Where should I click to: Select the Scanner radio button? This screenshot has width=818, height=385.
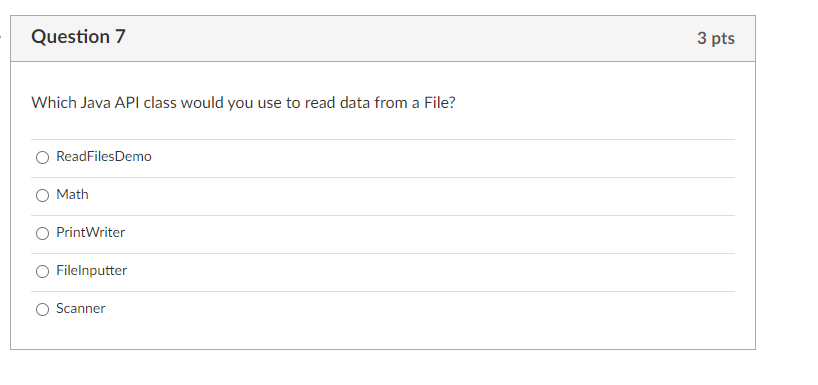tap(42, 309)
